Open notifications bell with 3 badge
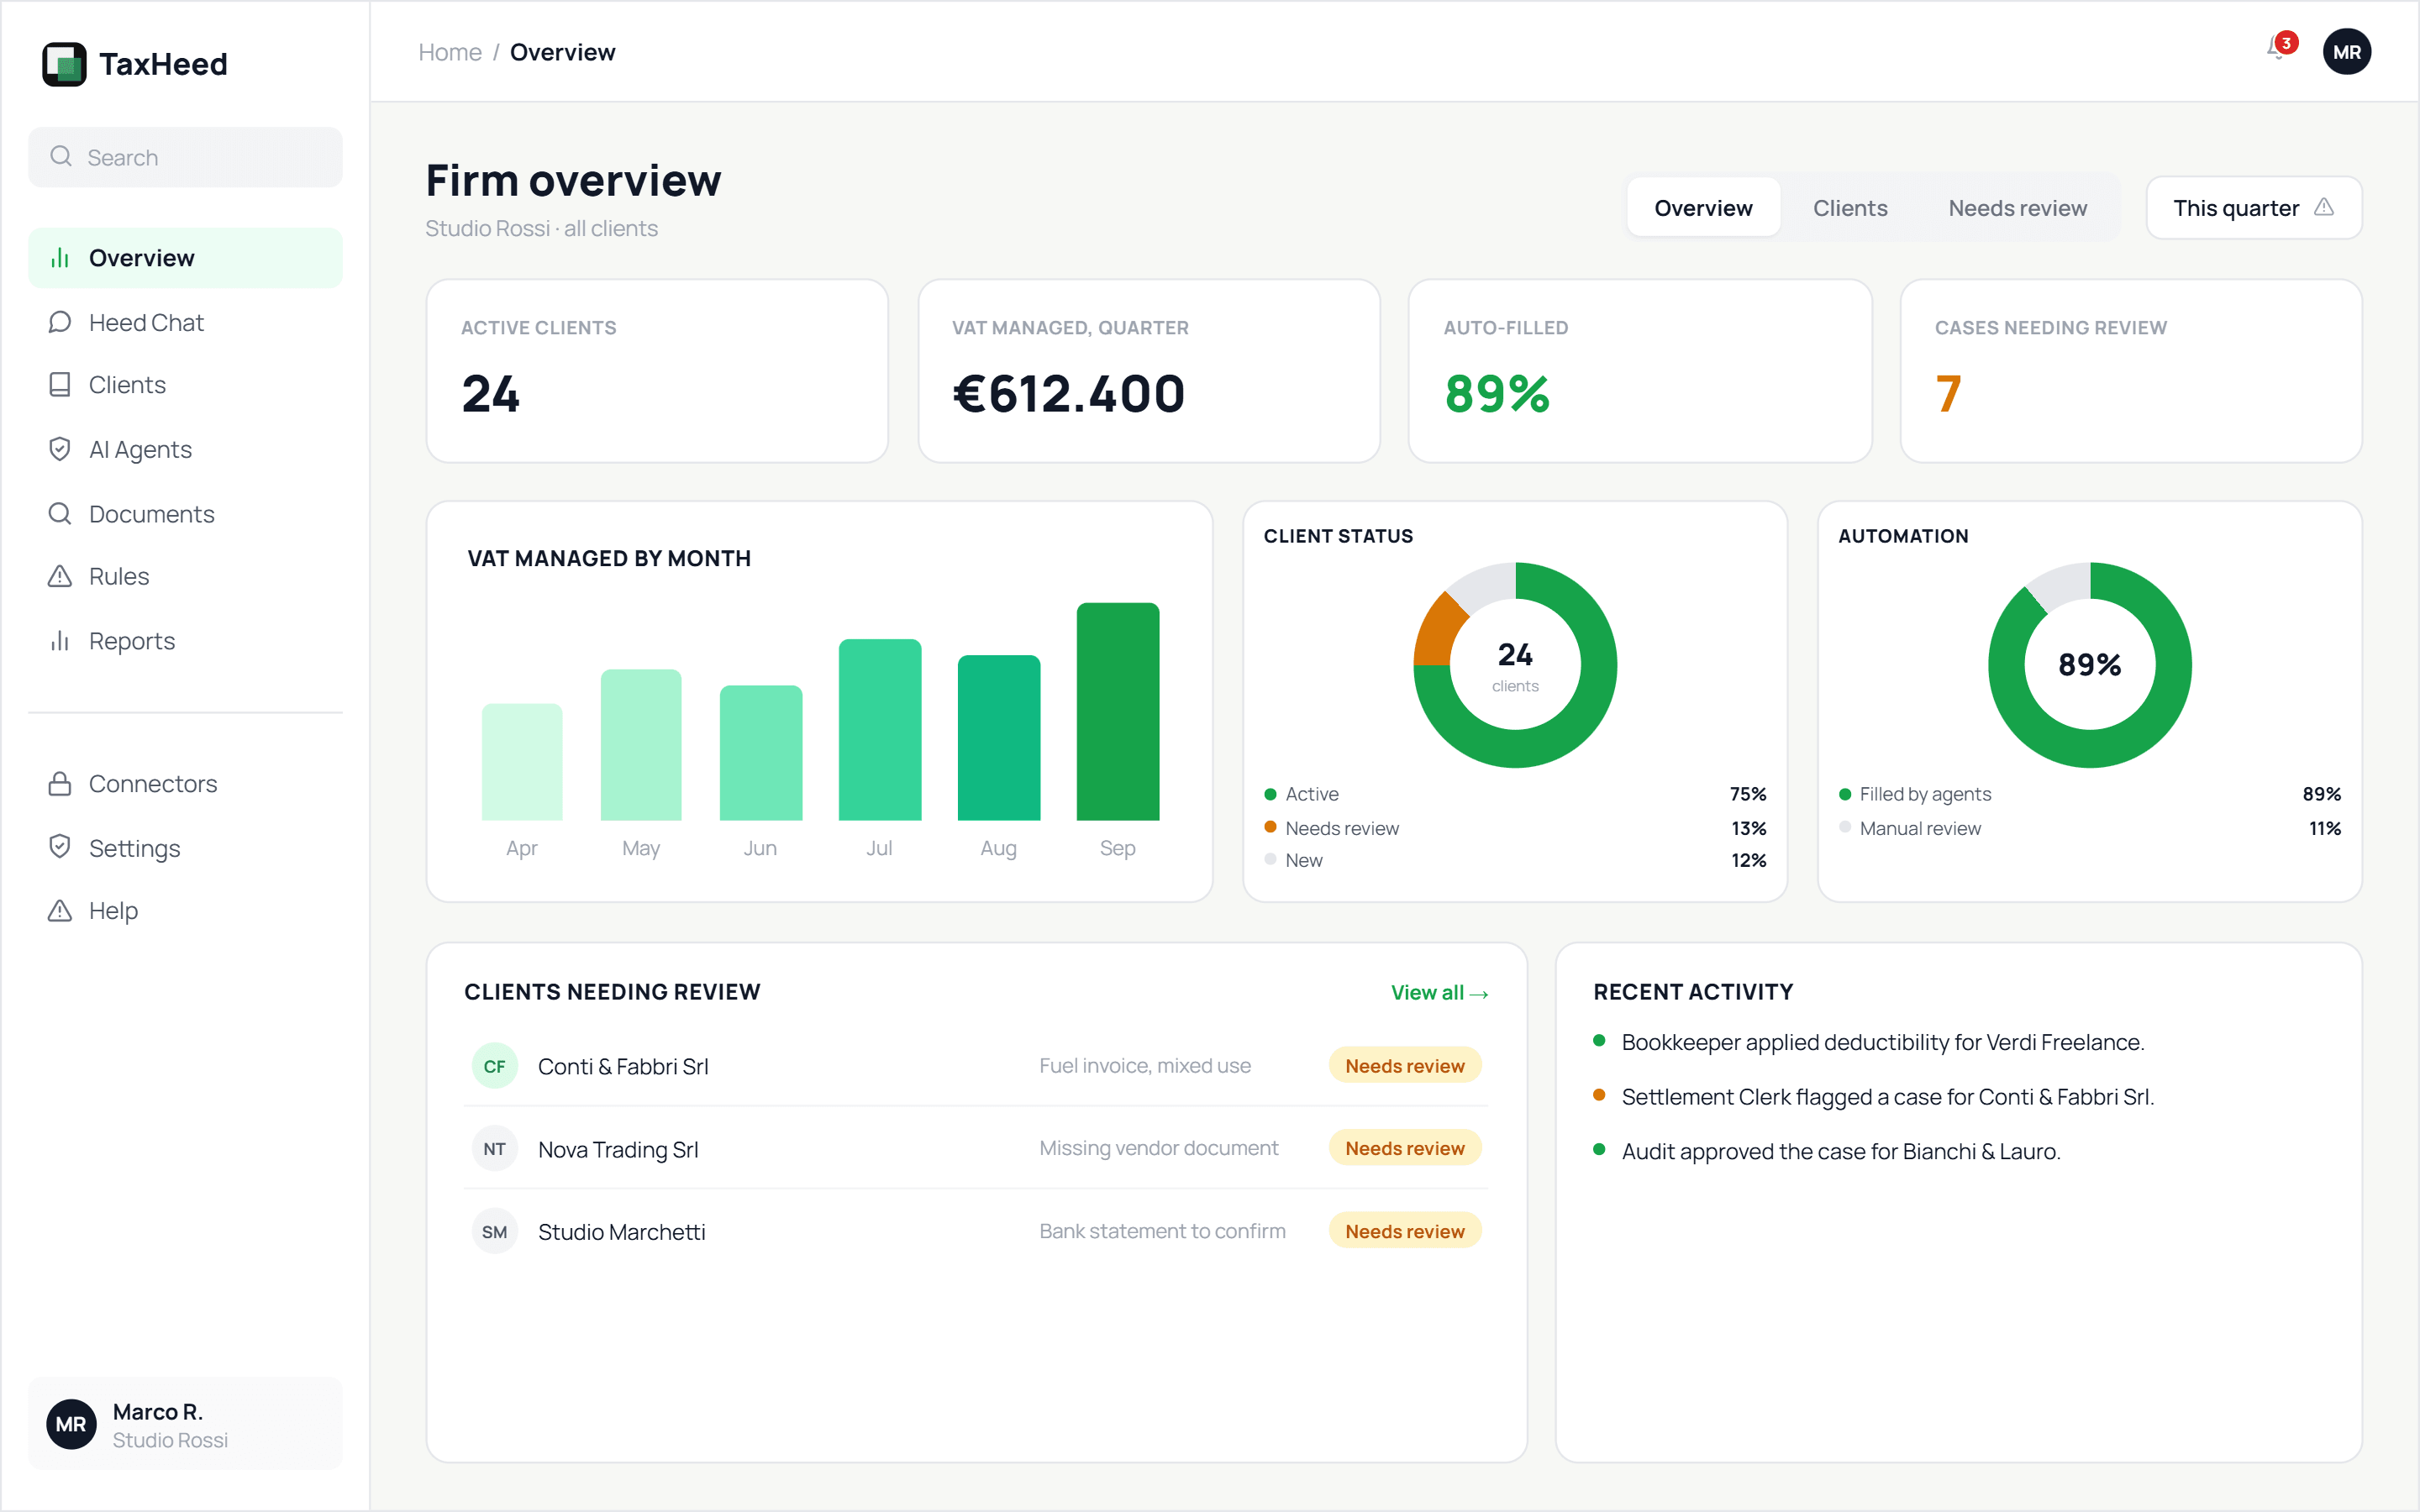 click(2281, 47)
